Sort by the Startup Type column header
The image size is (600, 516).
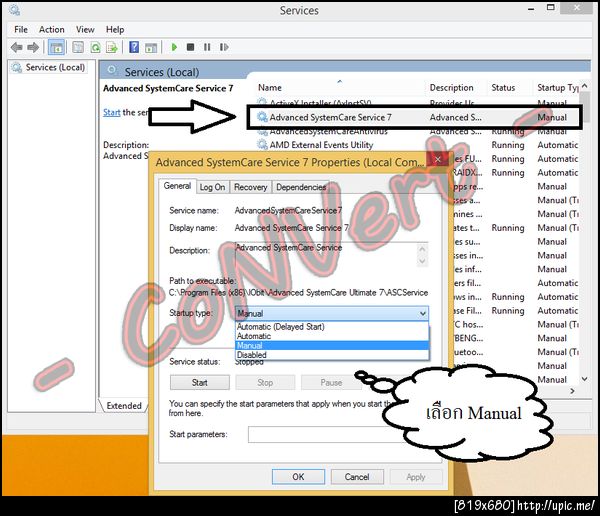(x=556, y=88)
